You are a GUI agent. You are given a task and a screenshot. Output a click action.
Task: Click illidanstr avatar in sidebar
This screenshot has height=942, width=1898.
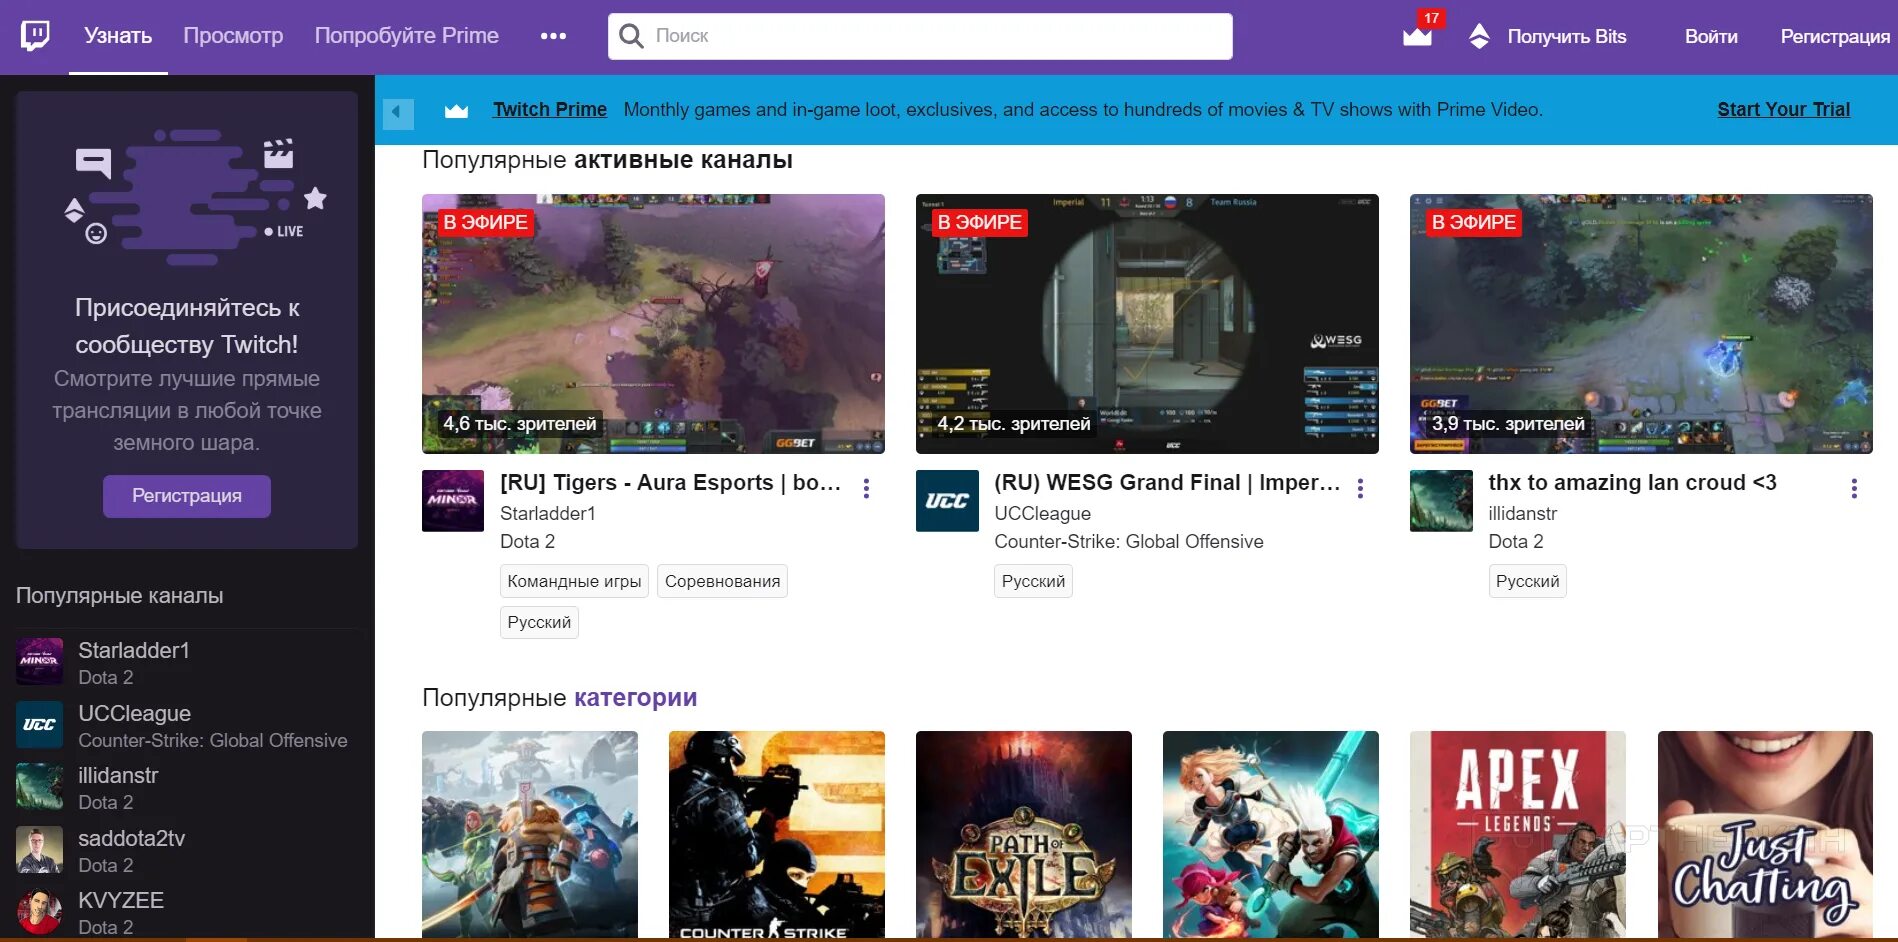click(40, 787)
